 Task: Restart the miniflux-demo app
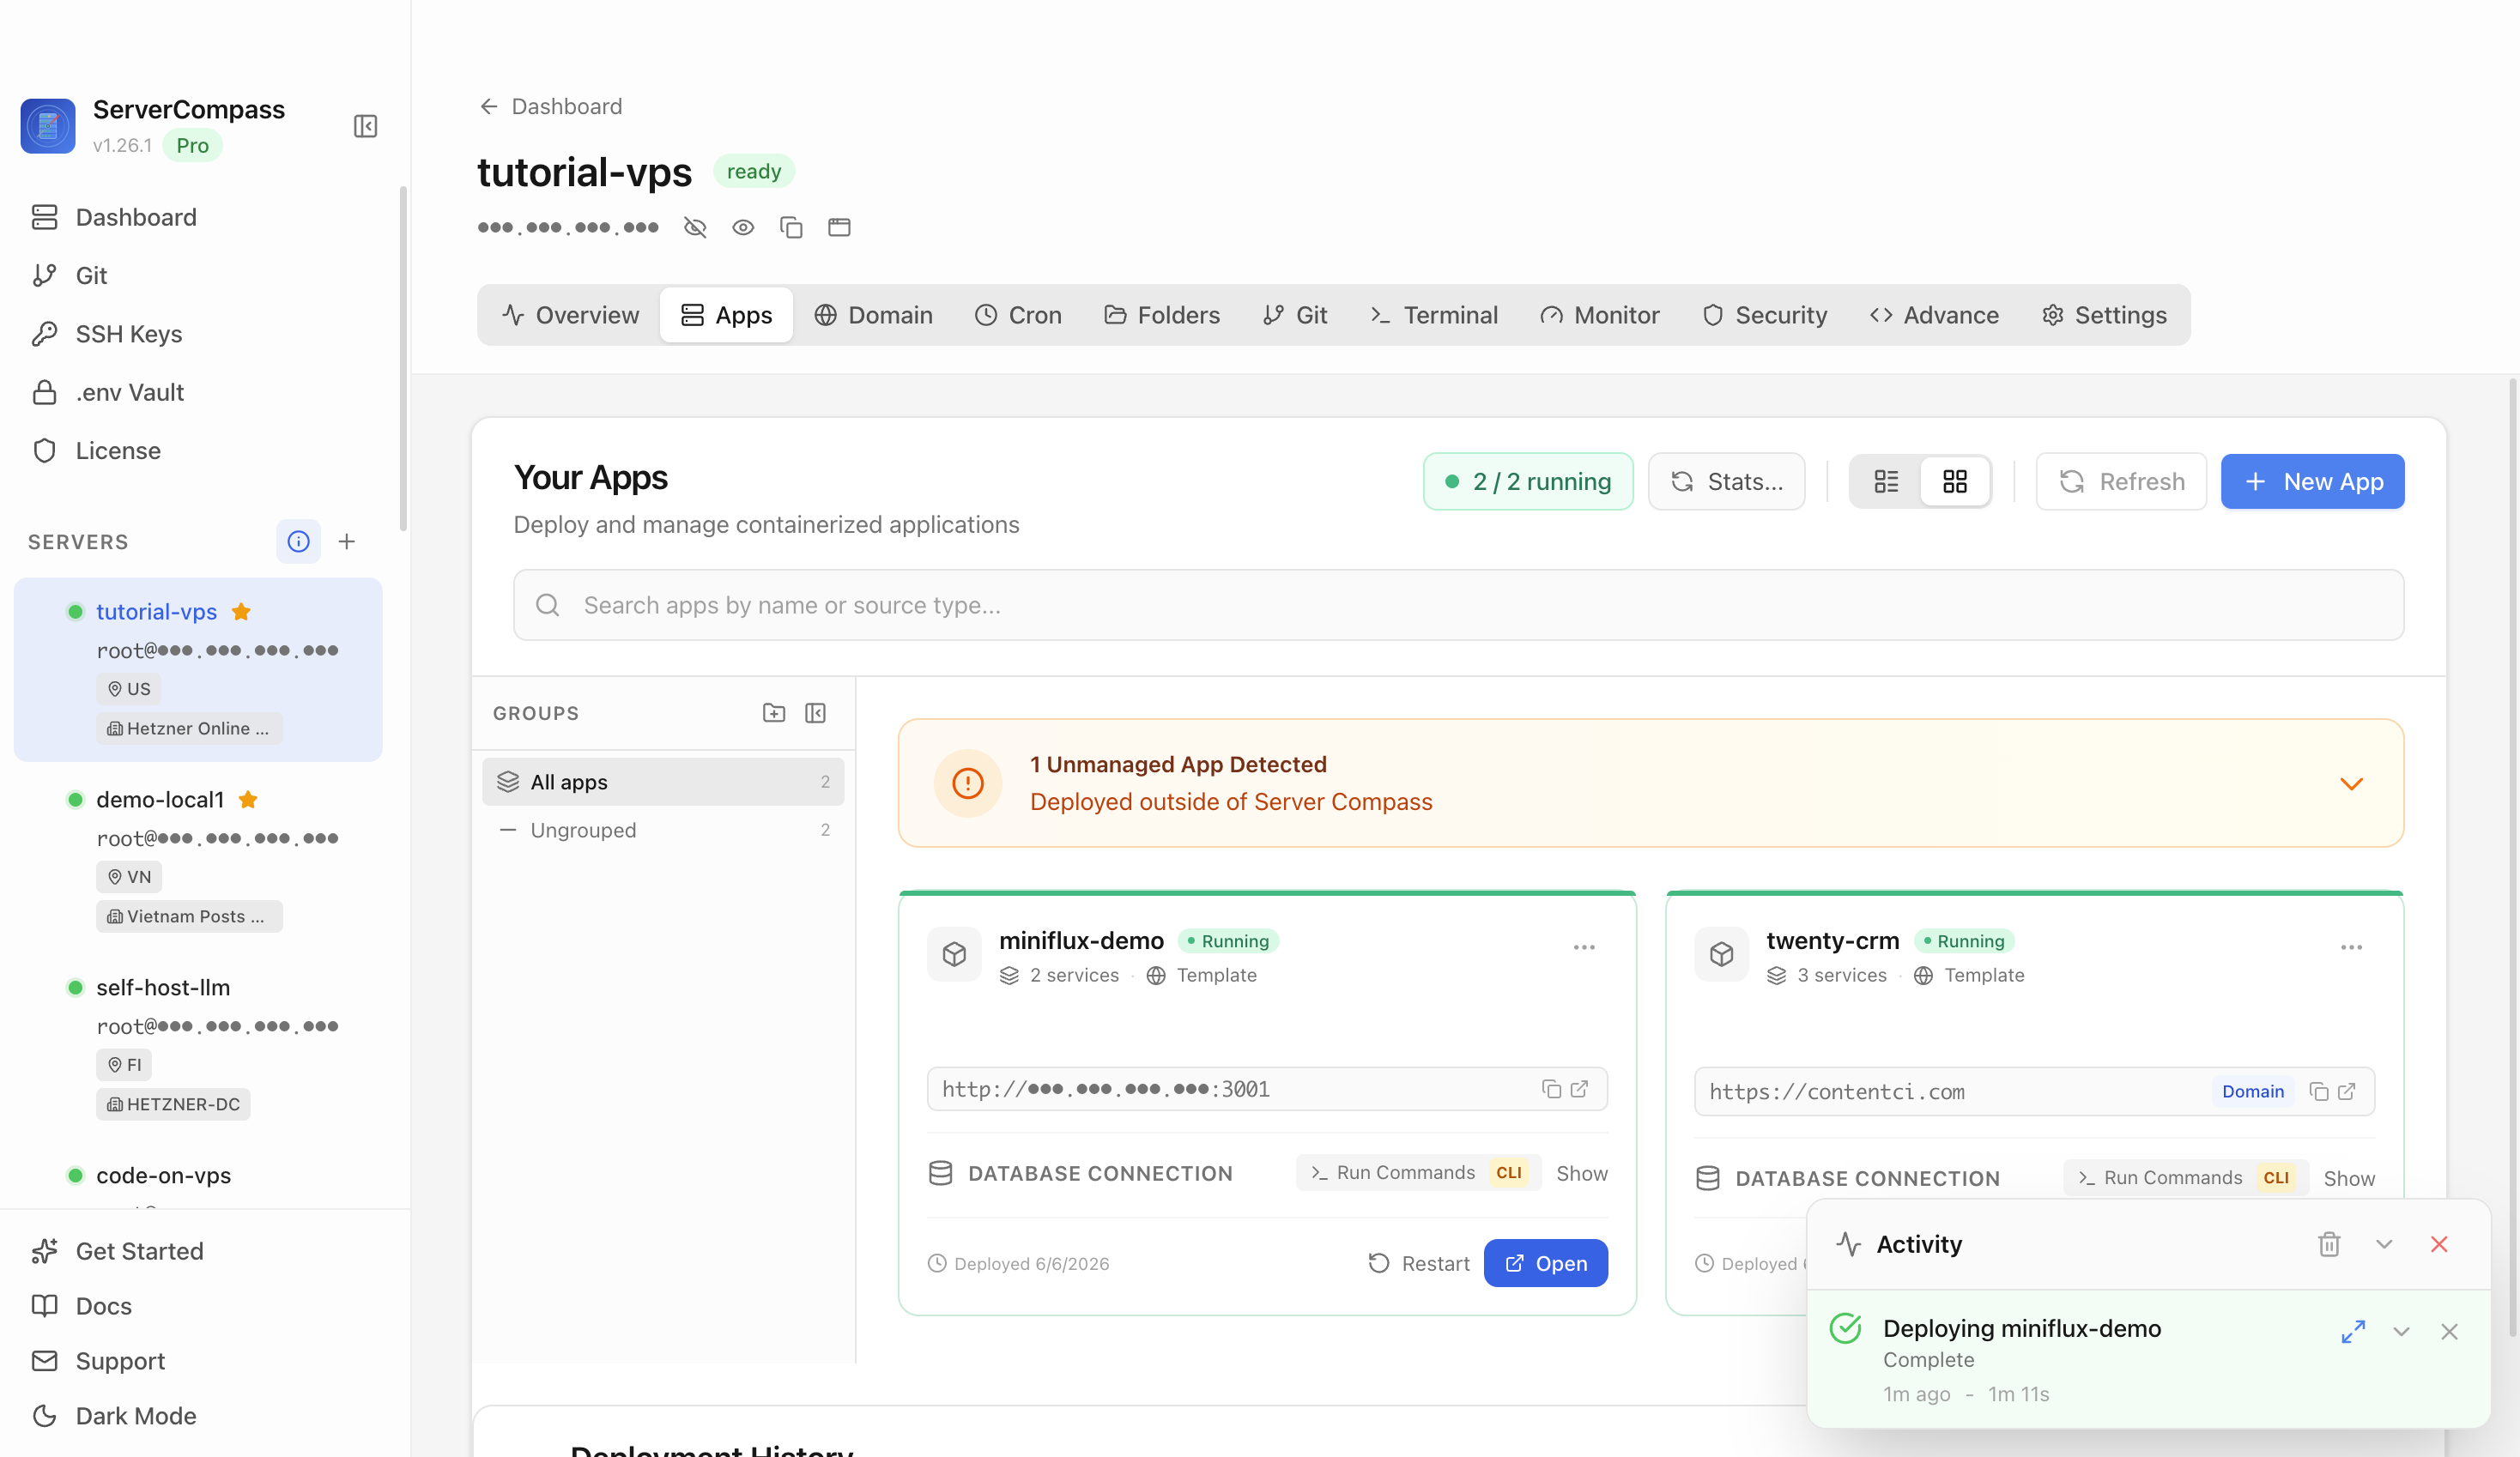coord(1418,1263)
